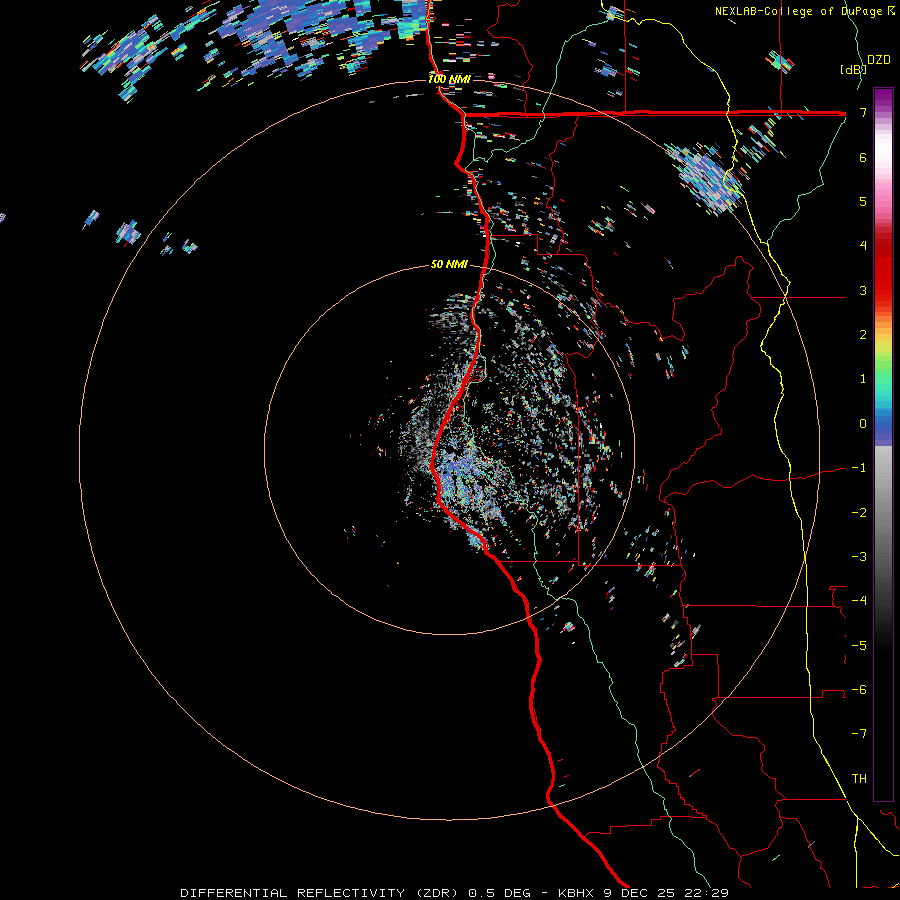Screen dimensions: 900x900
Task: Select the 7 dB scale label
Action: [863, 112]
